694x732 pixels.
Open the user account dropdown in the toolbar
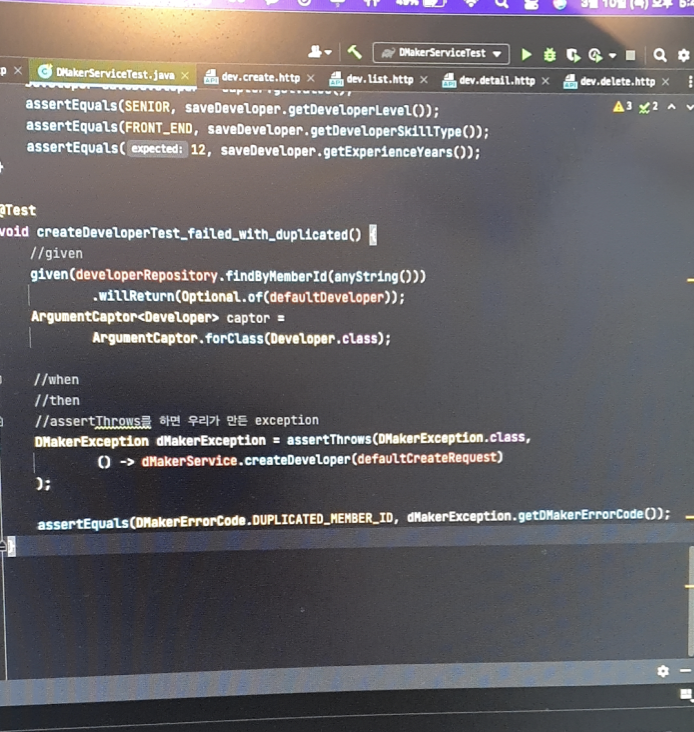tap(320, 51)
